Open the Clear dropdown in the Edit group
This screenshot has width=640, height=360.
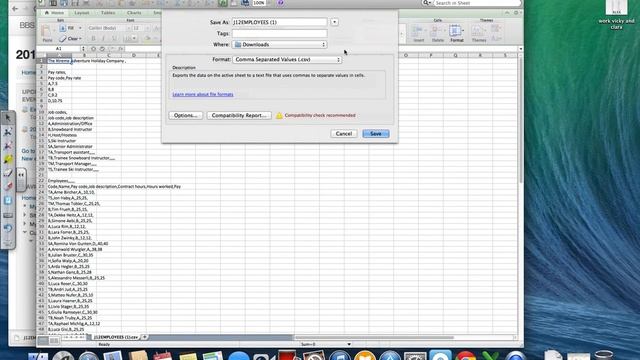(70, 39)
